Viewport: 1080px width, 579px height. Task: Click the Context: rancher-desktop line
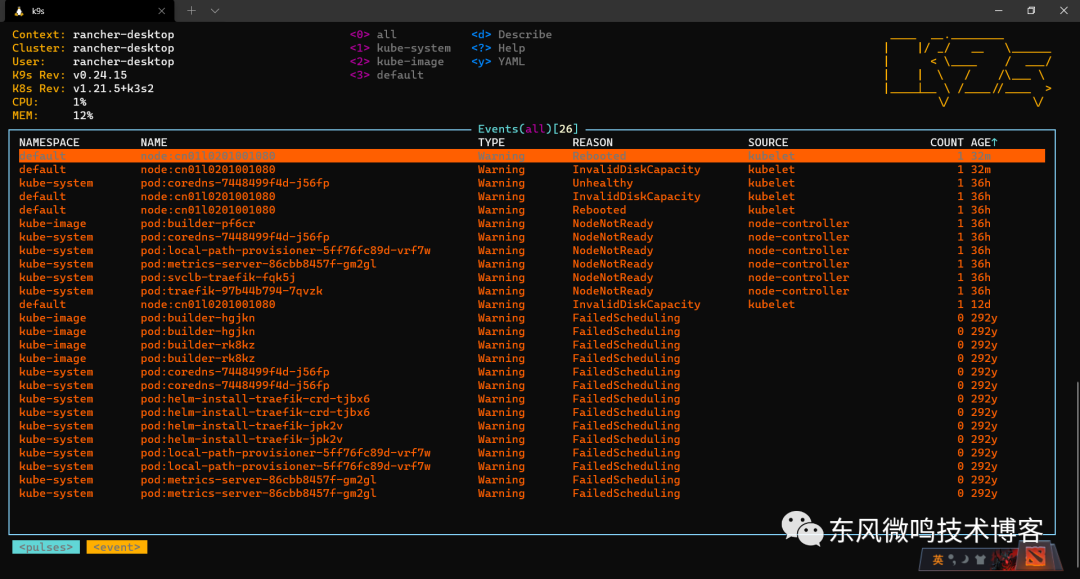tap(93, 34)
